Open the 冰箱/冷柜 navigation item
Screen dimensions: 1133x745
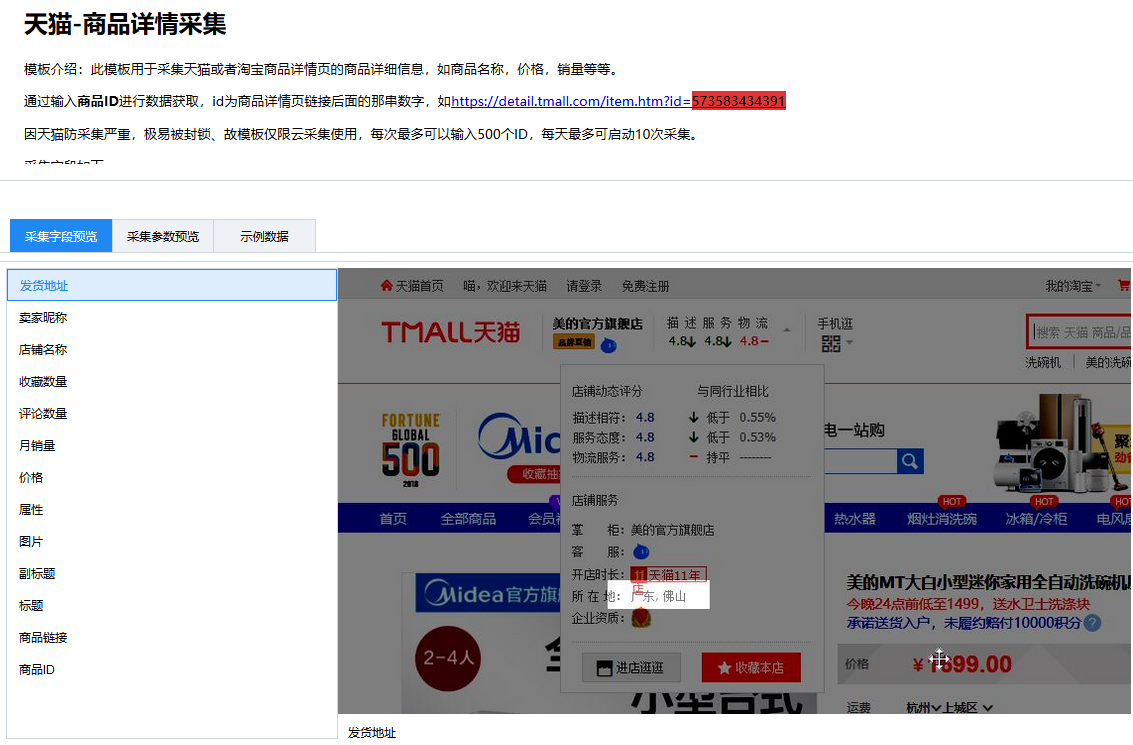1036,519
